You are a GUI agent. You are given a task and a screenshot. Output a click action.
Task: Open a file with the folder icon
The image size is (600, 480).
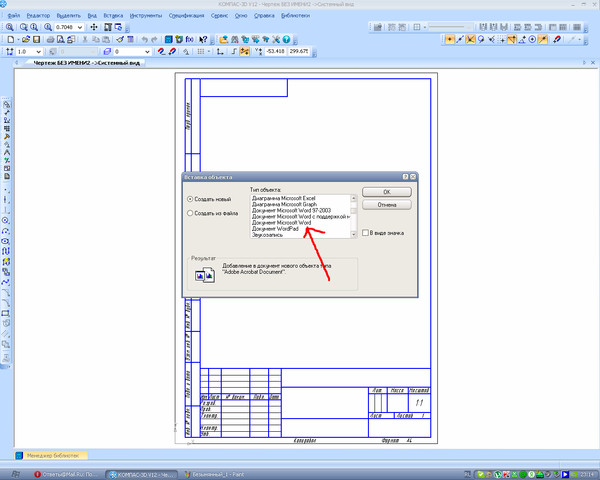tap(26, 39)
